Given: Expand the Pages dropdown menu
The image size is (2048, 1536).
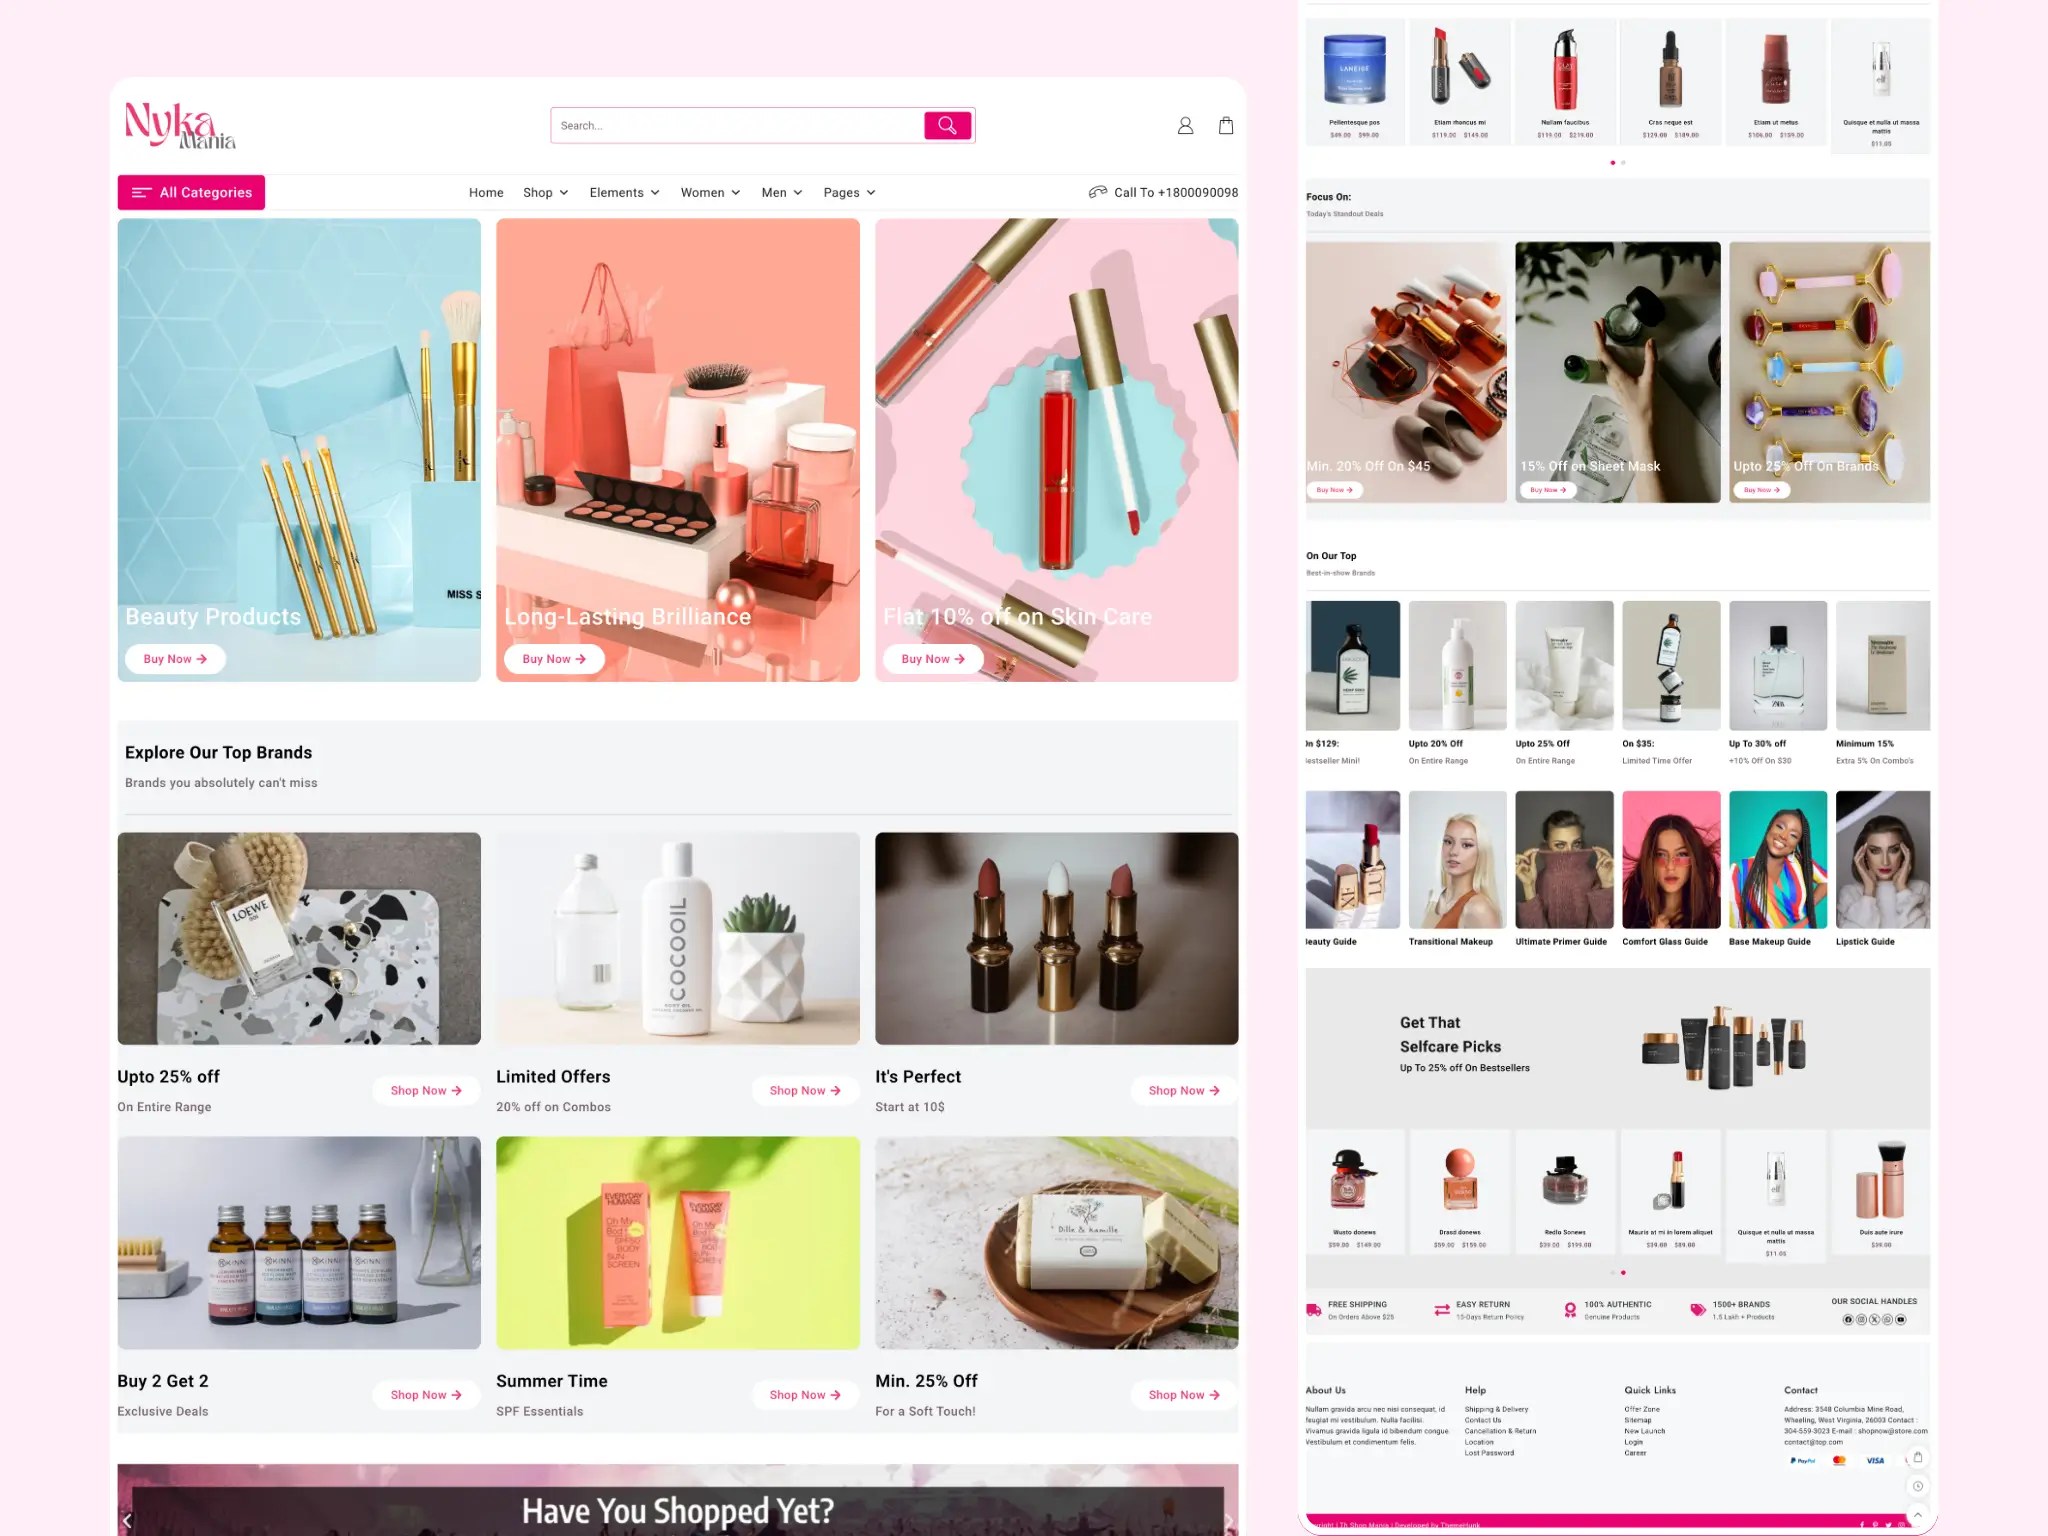Looking at the screenshot, I should (849, 193).
